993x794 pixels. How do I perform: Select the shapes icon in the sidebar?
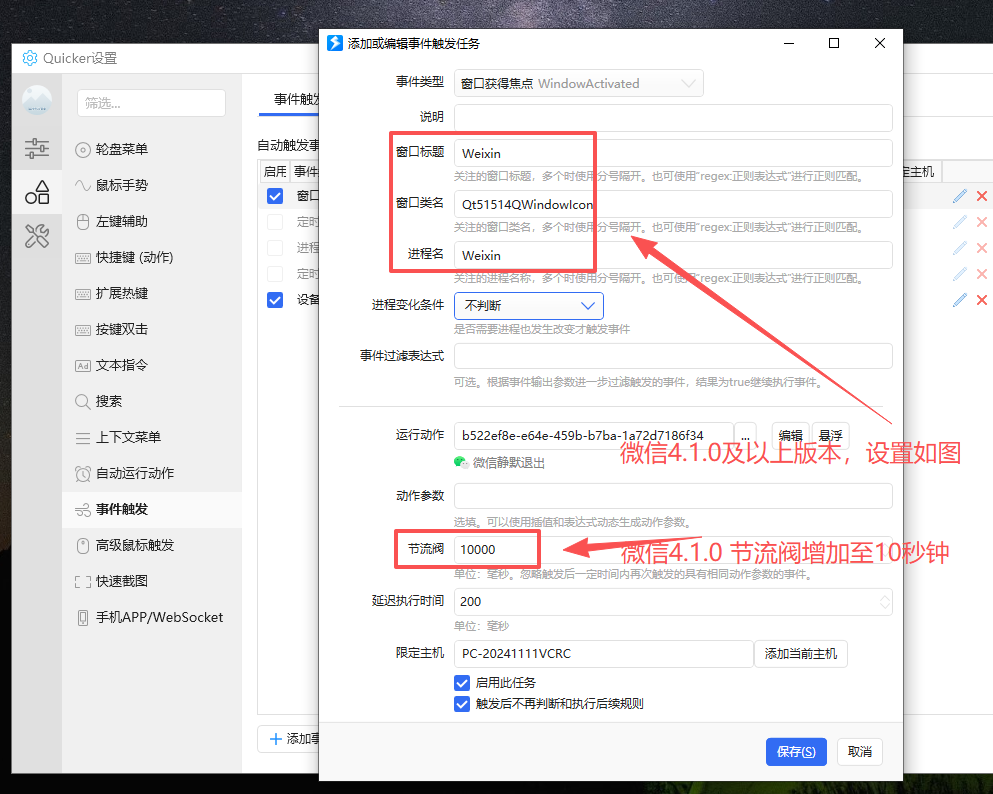[37, 192]
